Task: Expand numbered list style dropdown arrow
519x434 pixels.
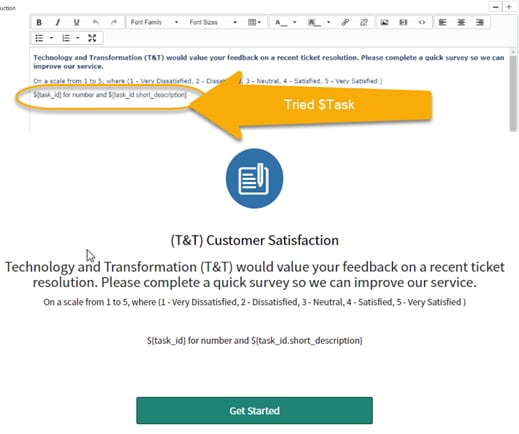Action: 78,38
